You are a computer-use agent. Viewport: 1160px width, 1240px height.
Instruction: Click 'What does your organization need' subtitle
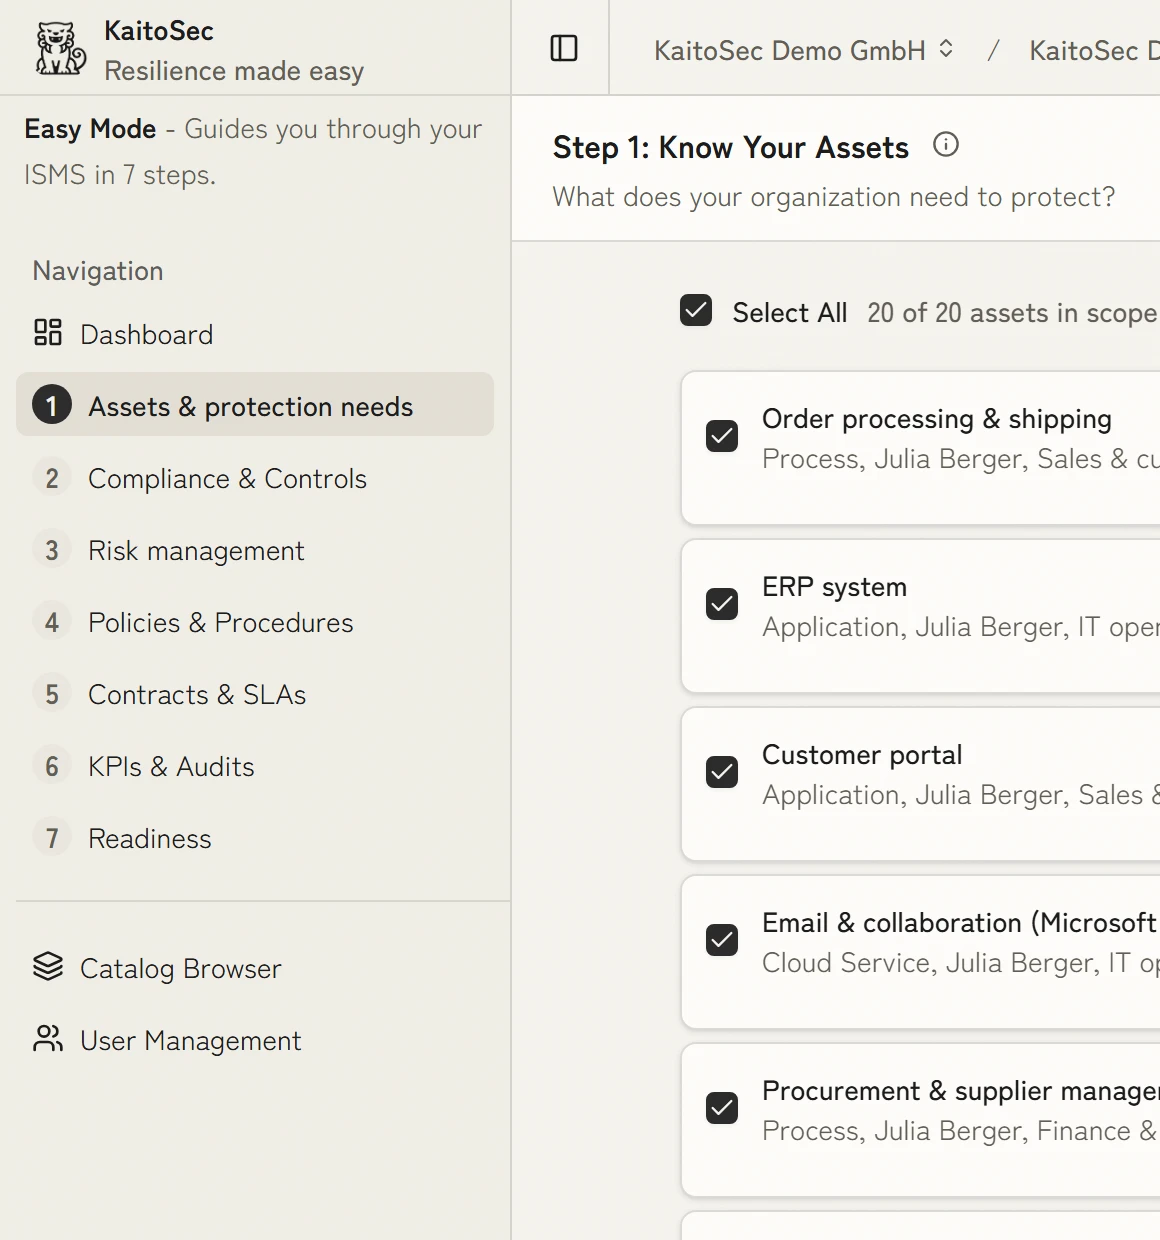coord(834,197)
